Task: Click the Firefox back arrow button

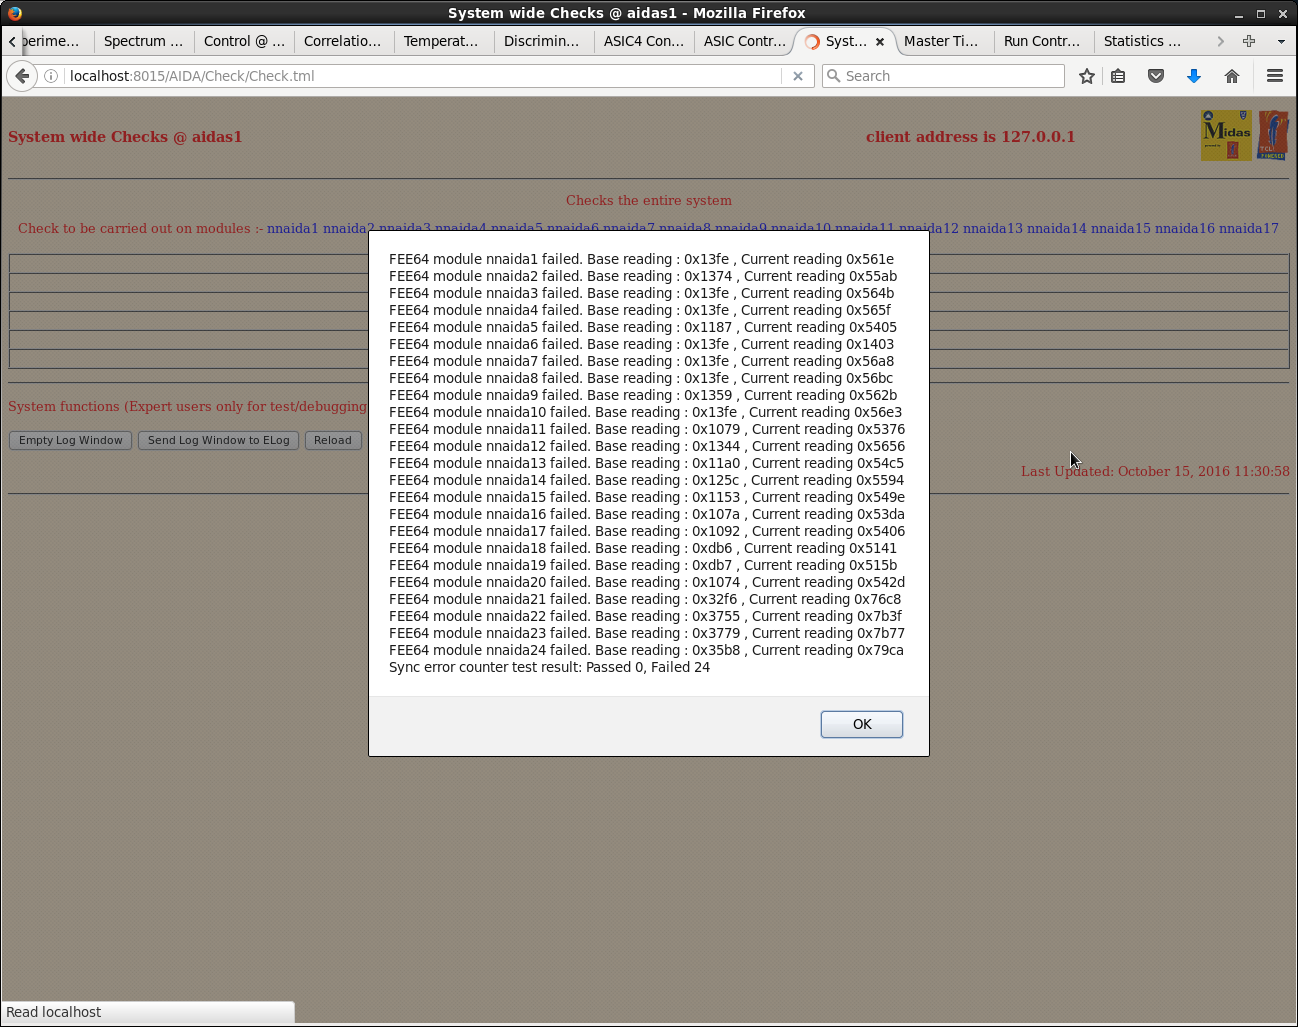Action: point(22,76)
